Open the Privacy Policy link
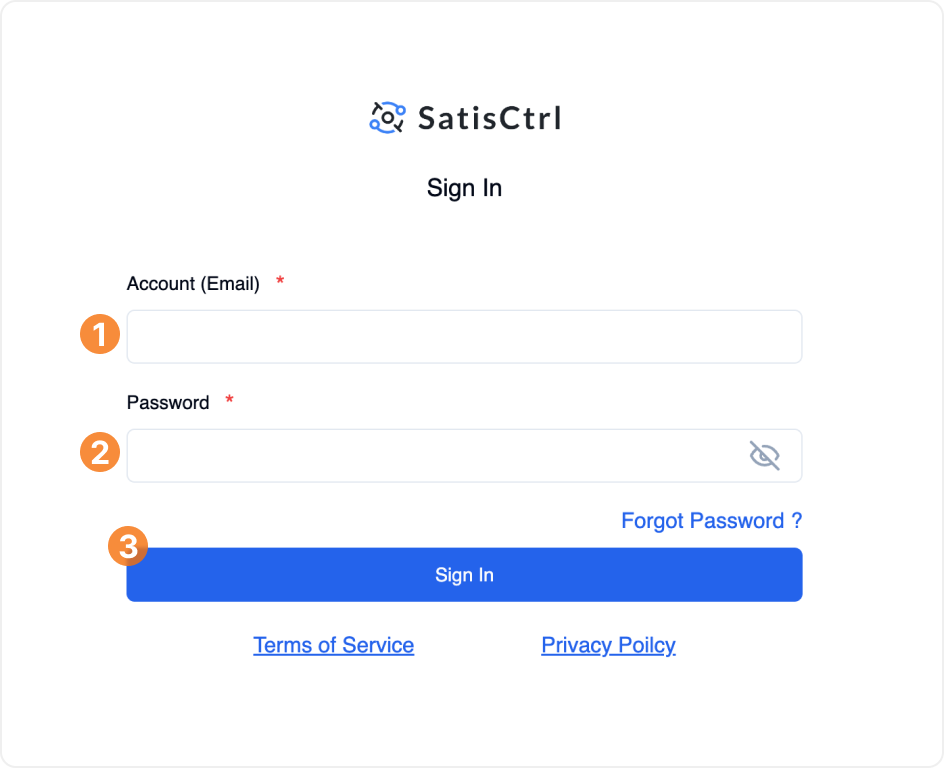Screen dimensions: 944x768 608,645
